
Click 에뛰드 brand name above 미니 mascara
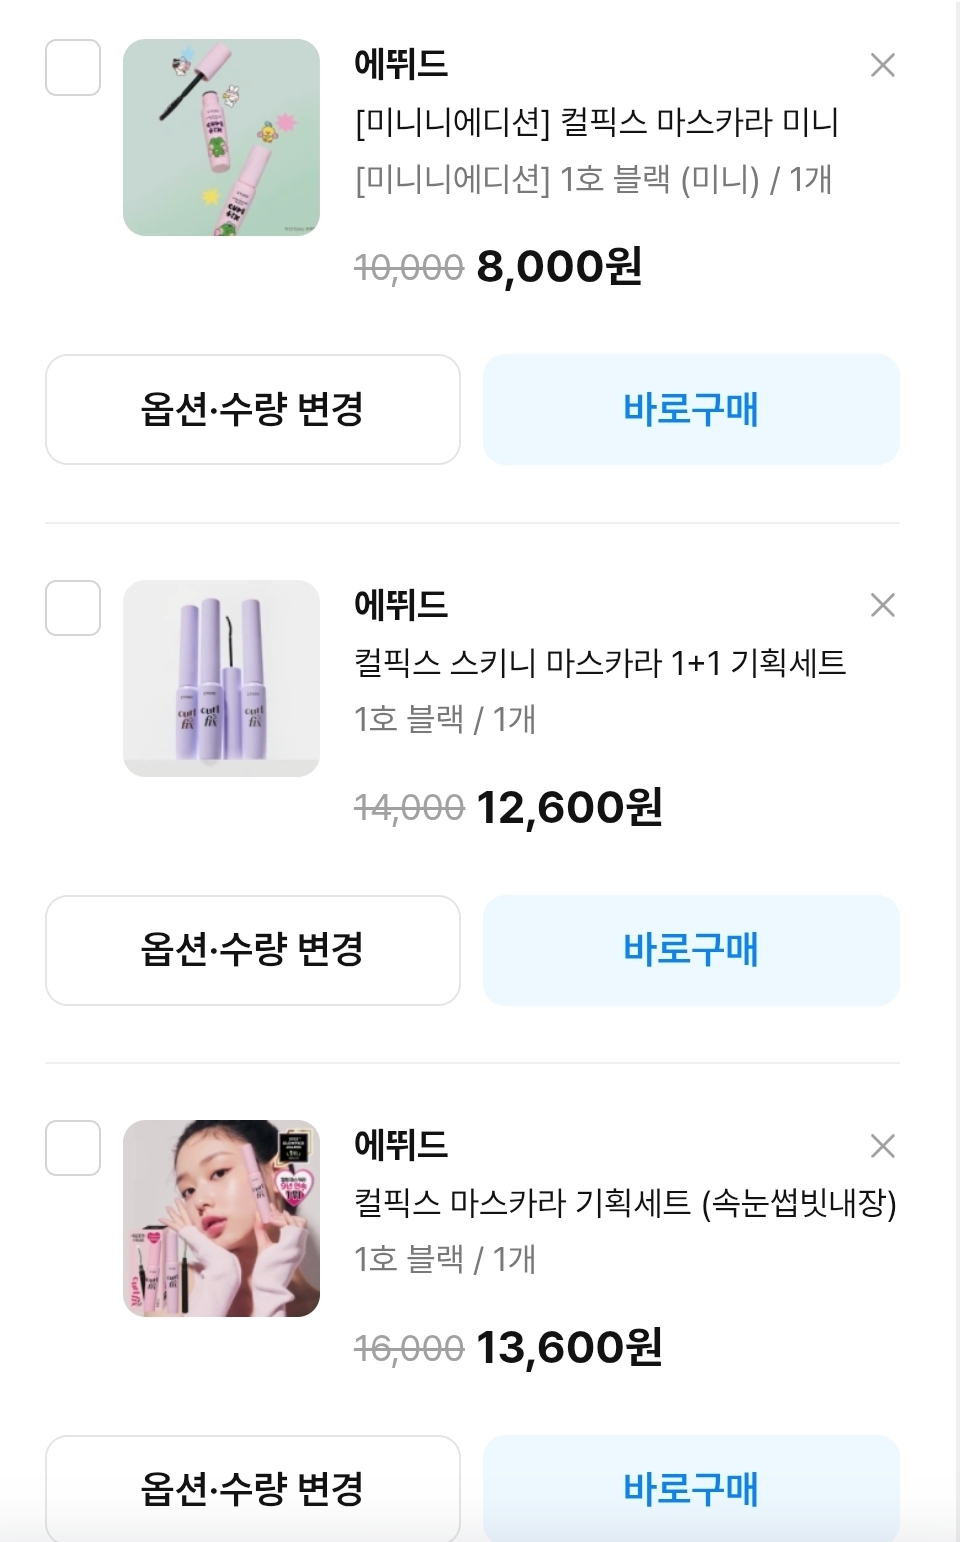[x=401, y=64]
